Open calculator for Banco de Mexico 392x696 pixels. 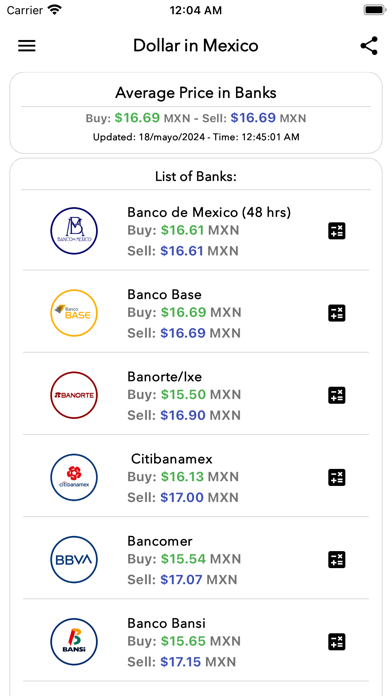click(337, 231)
